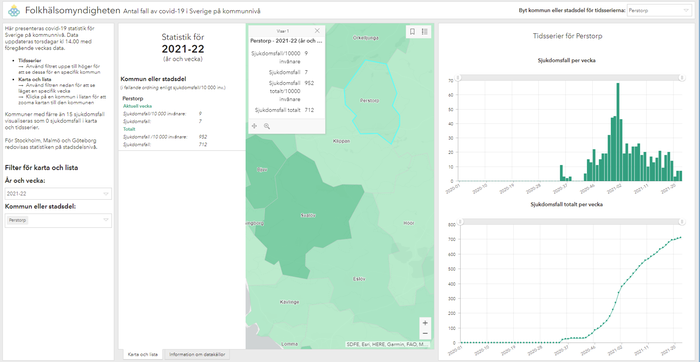Click the pan icon in popup footer
This screenshot has width=700, height=362.
coord(254,126)
